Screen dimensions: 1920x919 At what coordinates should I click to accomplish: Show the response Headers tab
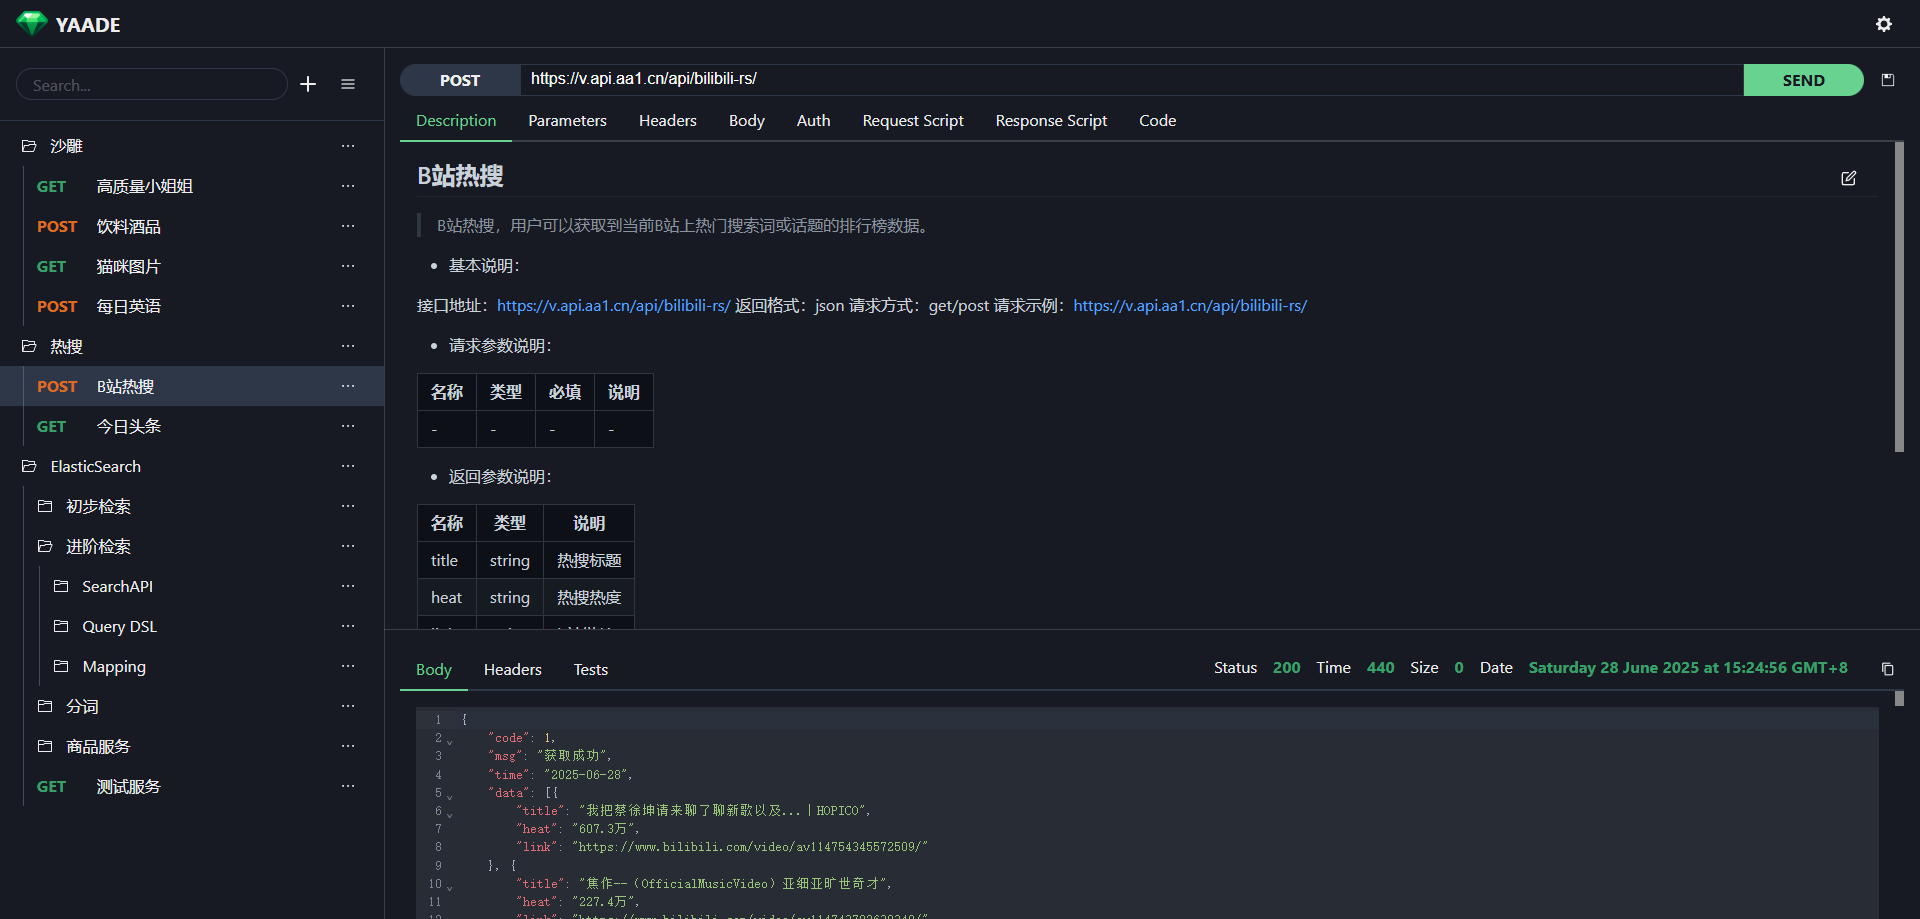coord(512,669)
